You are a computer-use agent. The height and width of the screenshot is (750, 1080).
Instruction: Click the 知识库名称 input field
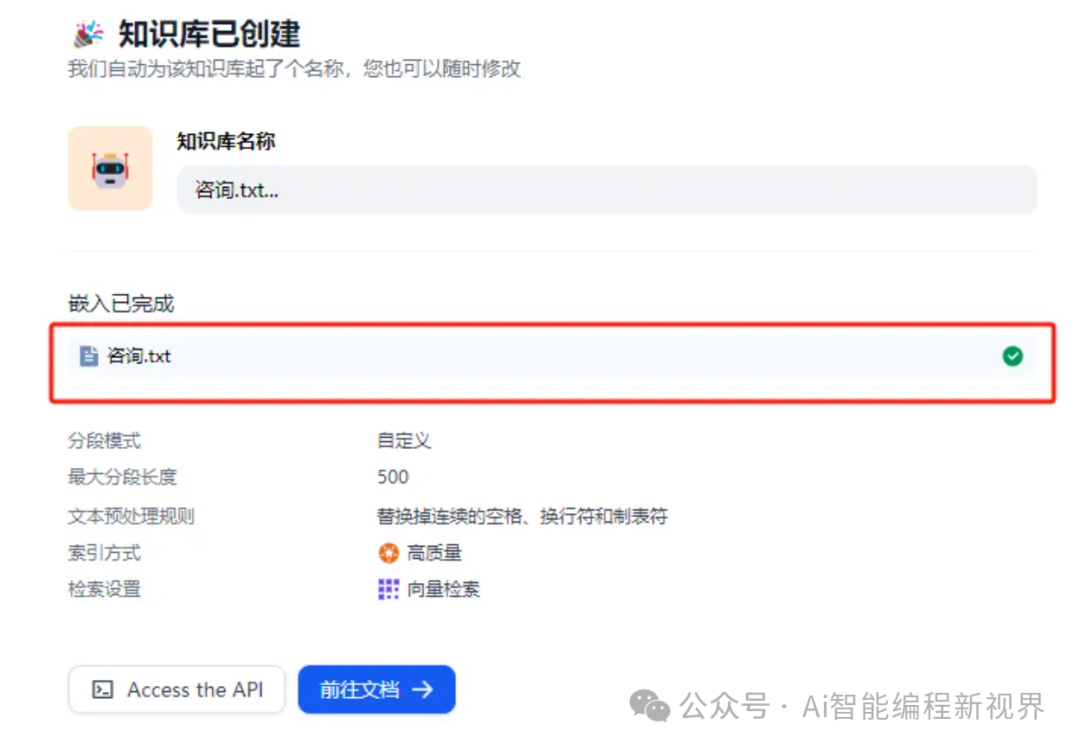click(x=607, y=189)
